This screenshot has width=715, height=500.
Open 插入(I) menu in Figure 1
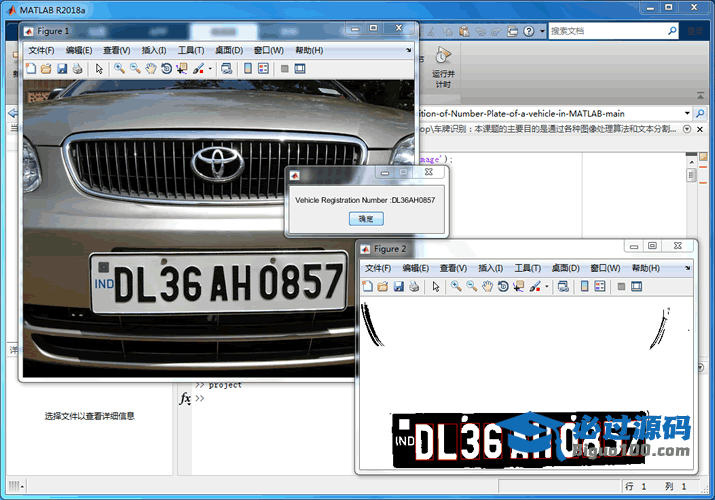(x=154, y=50)
